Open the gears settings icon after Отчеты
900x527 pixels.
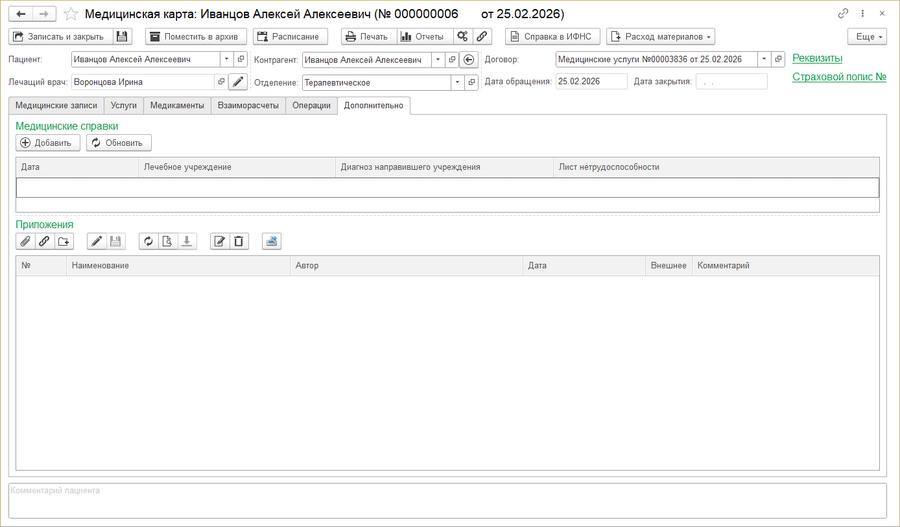coord(462,36)
